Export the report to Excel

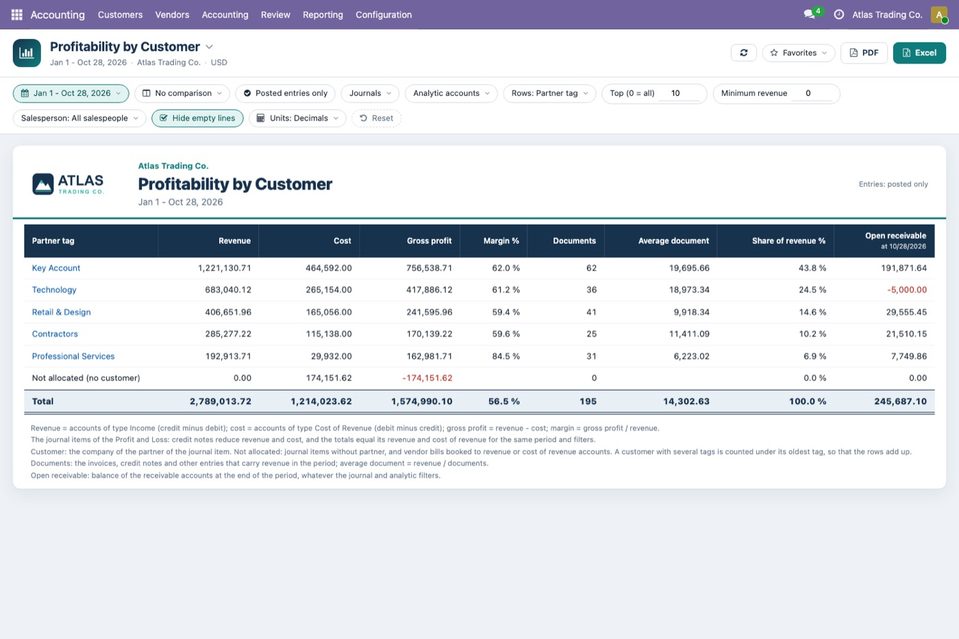[919, 53]
